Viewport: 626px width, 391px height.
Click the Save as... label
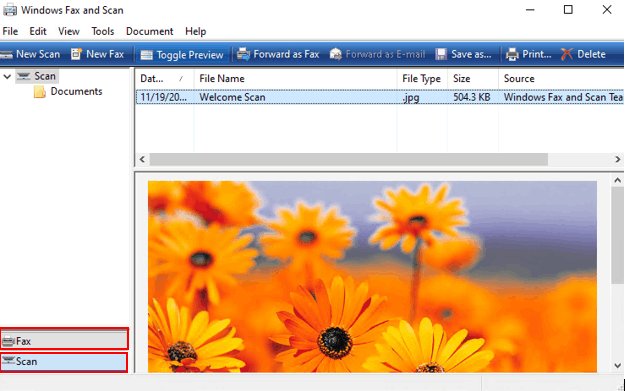(x=471, y=54)
